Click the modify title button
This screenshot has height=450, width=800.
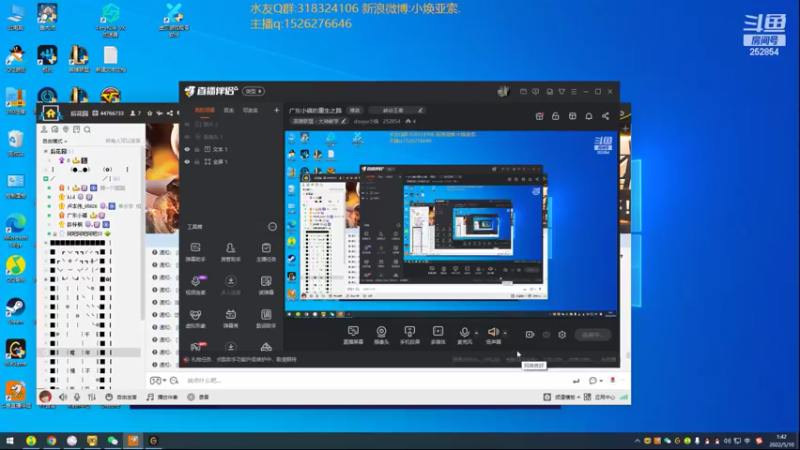point(355,110)
